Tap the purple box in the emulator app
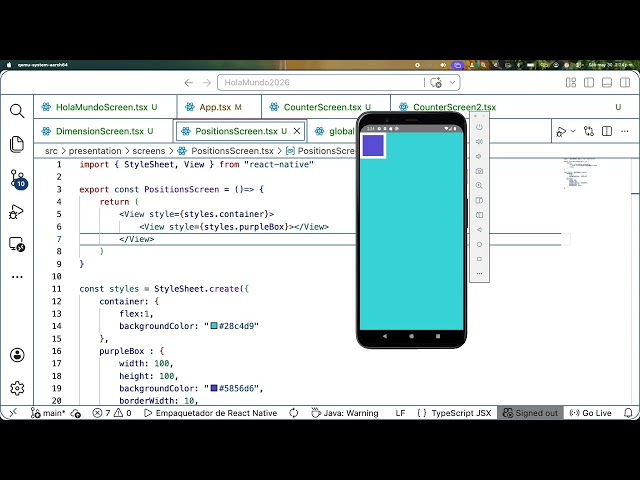 (x=373, y=145)
